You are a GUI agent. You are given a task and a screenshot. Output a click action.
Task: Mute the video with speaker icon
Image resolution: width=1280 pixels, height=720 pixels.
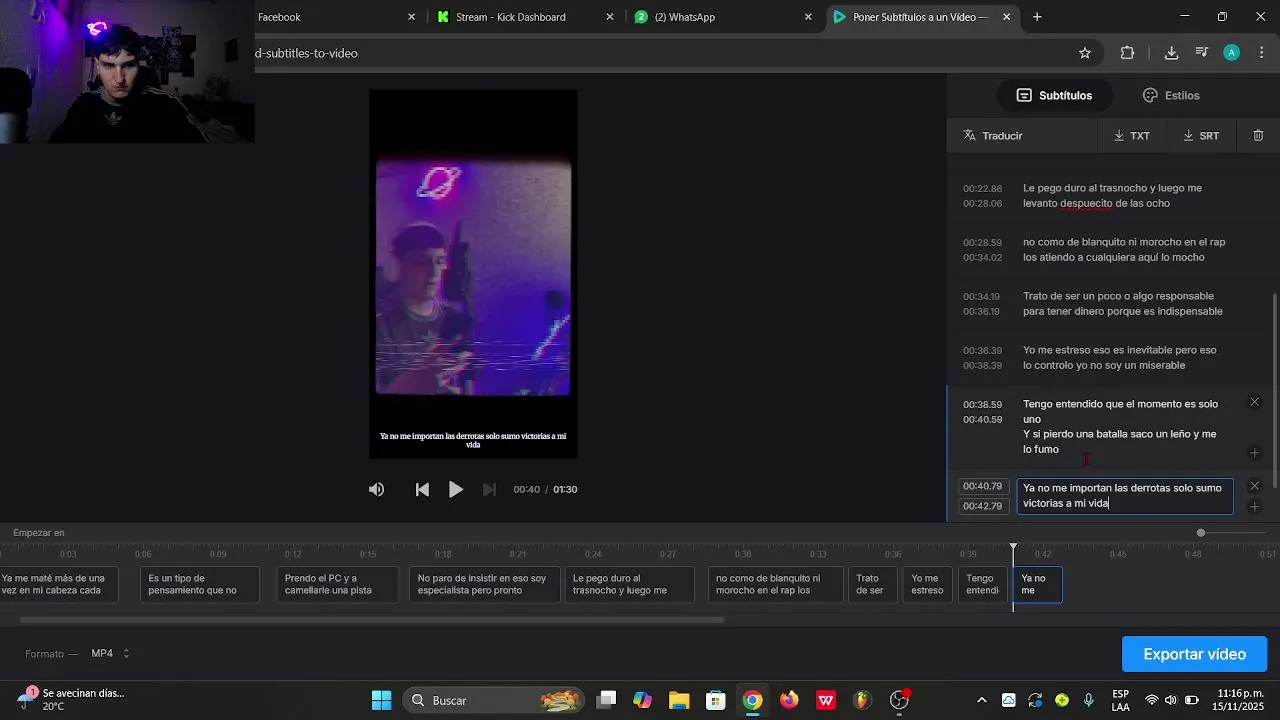click(x=376, y=489)
